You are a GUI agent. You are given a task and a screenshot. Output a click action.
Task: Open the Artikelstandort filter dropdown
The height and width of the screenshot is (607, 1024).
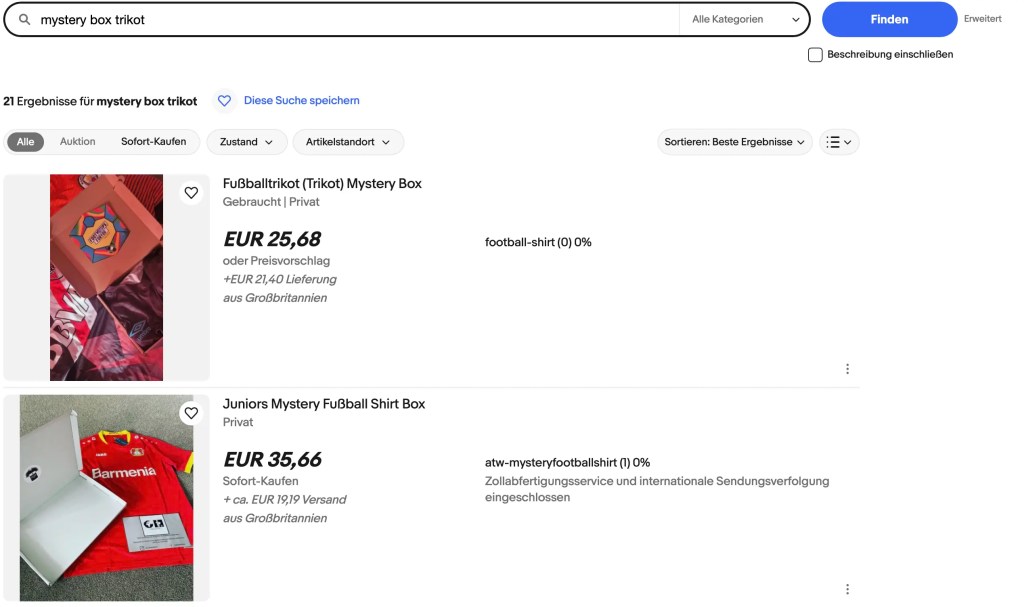(x=348, y=142)
